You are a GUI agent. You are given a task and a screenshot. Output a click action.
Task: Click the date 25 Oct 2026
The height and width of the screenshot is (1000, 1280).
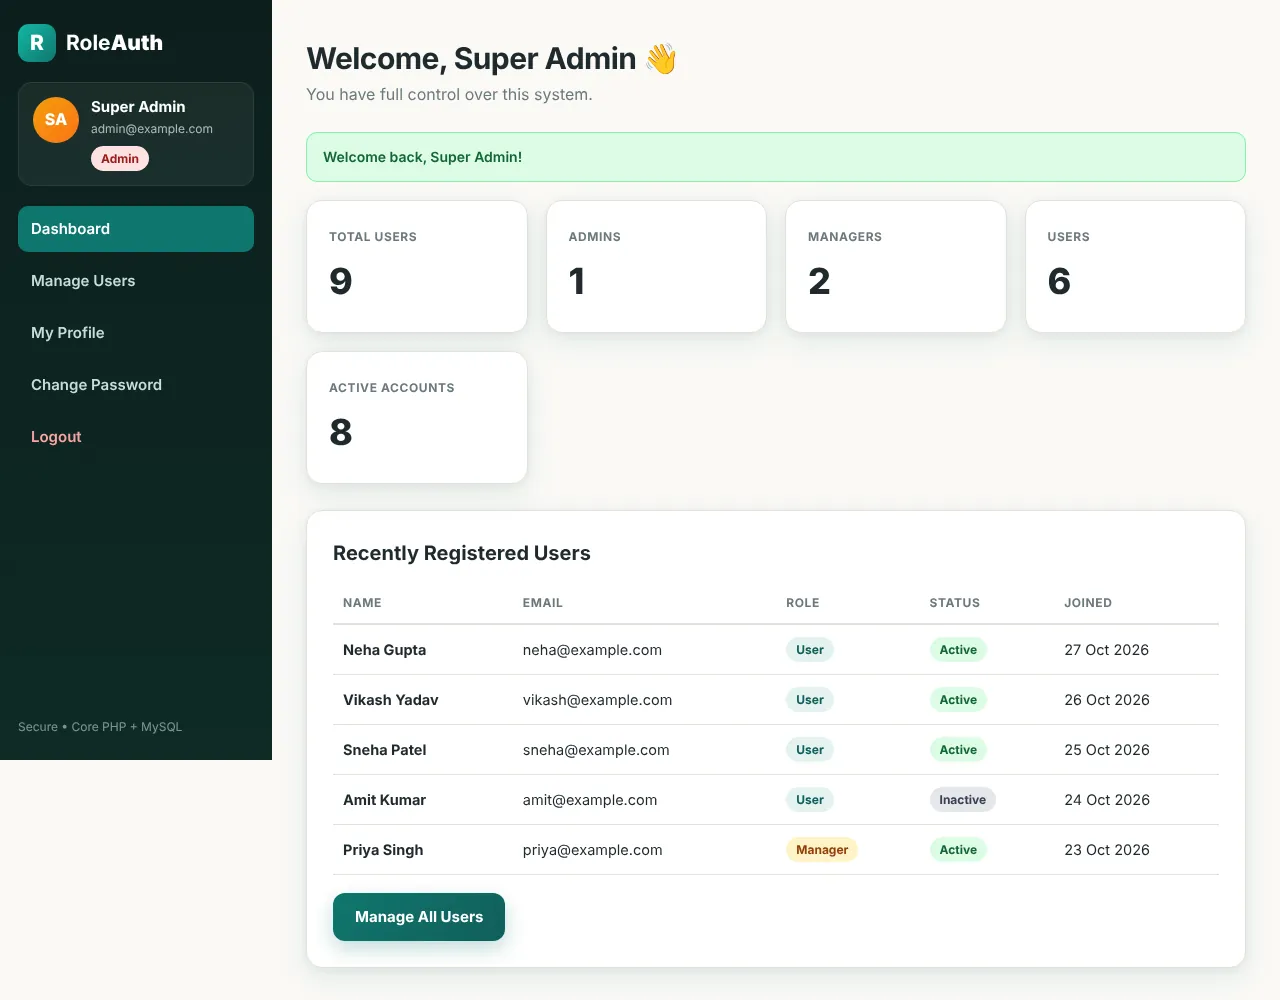tap(1107, 750)
